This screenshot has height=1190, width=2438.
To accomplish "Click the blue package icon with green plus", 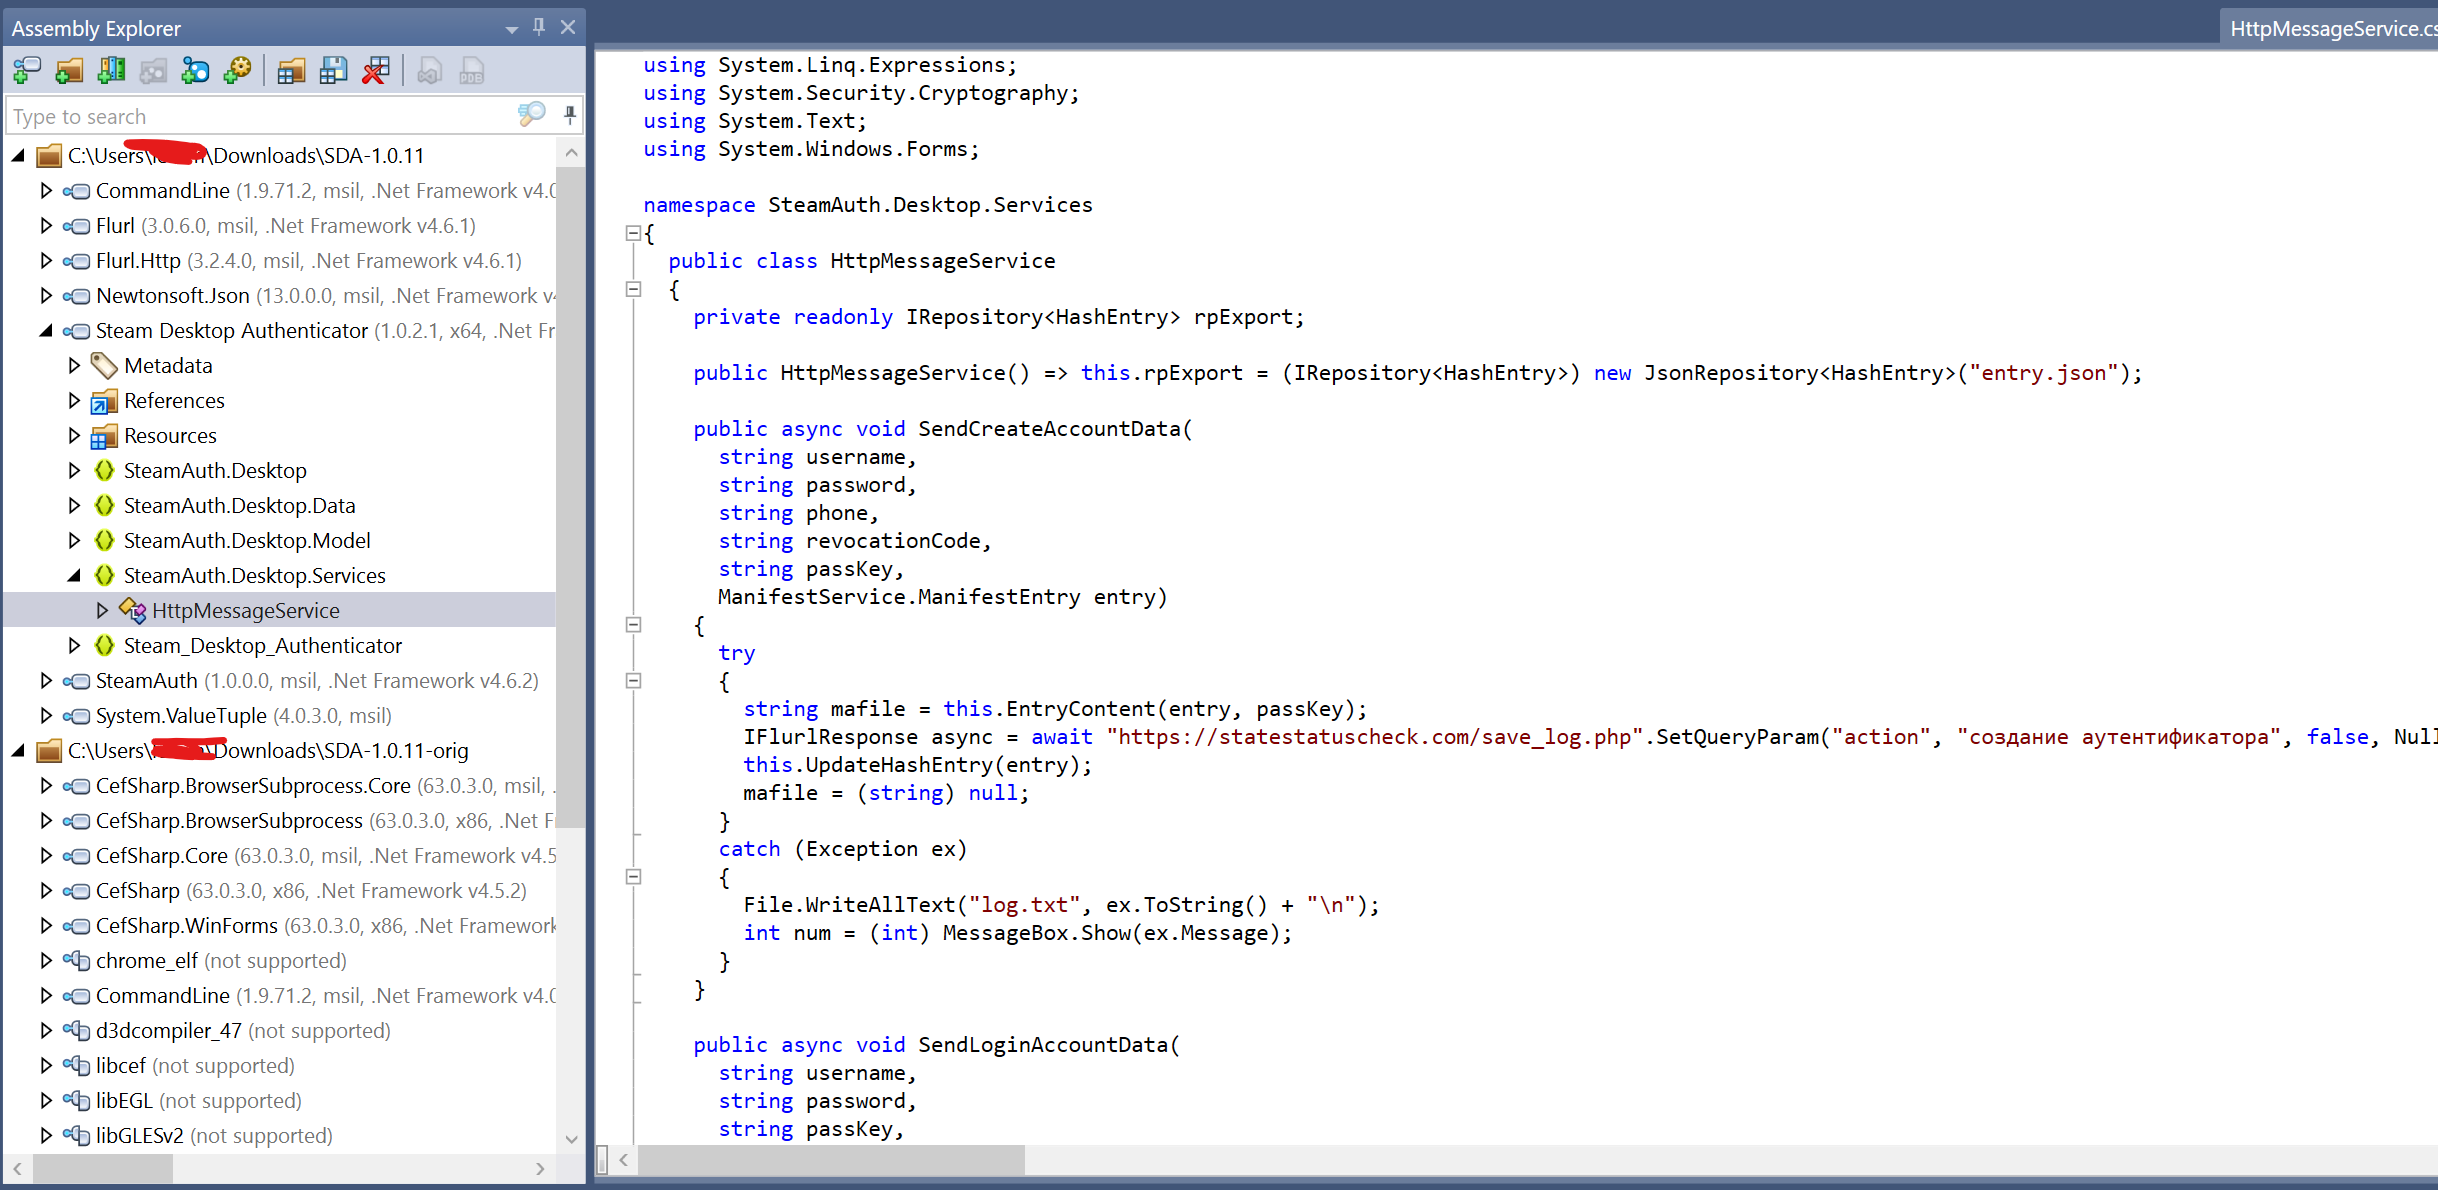I will point(195,70).
